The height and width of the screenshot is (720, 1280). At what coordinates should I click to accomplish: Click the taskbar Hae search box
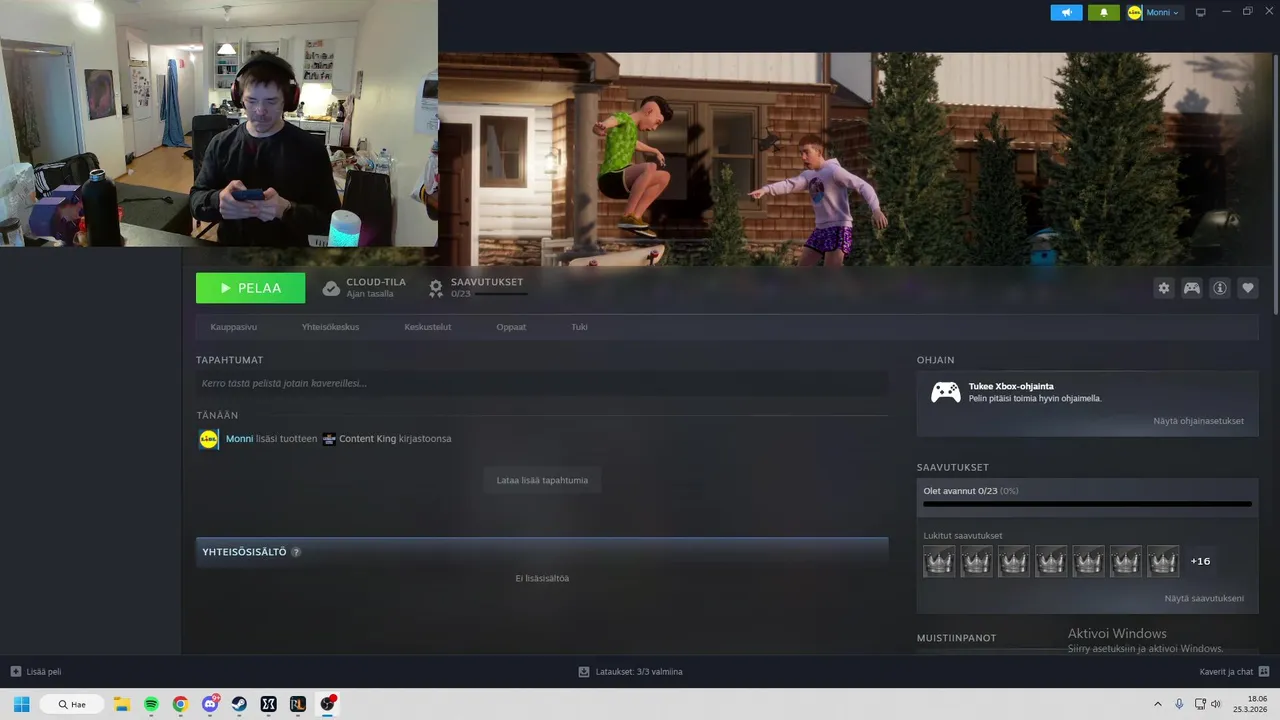pyautogui.click(x=72, y=704)
